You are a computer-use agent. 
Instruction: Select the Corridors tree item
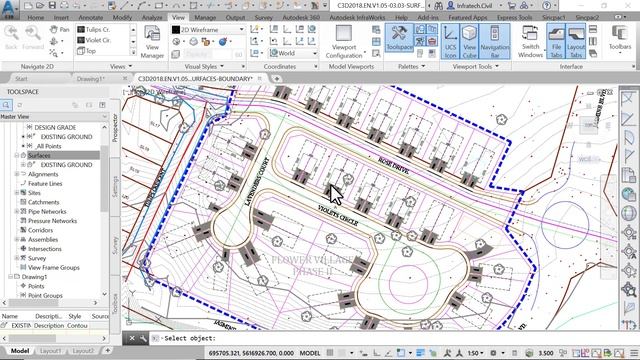pos(40,230)
